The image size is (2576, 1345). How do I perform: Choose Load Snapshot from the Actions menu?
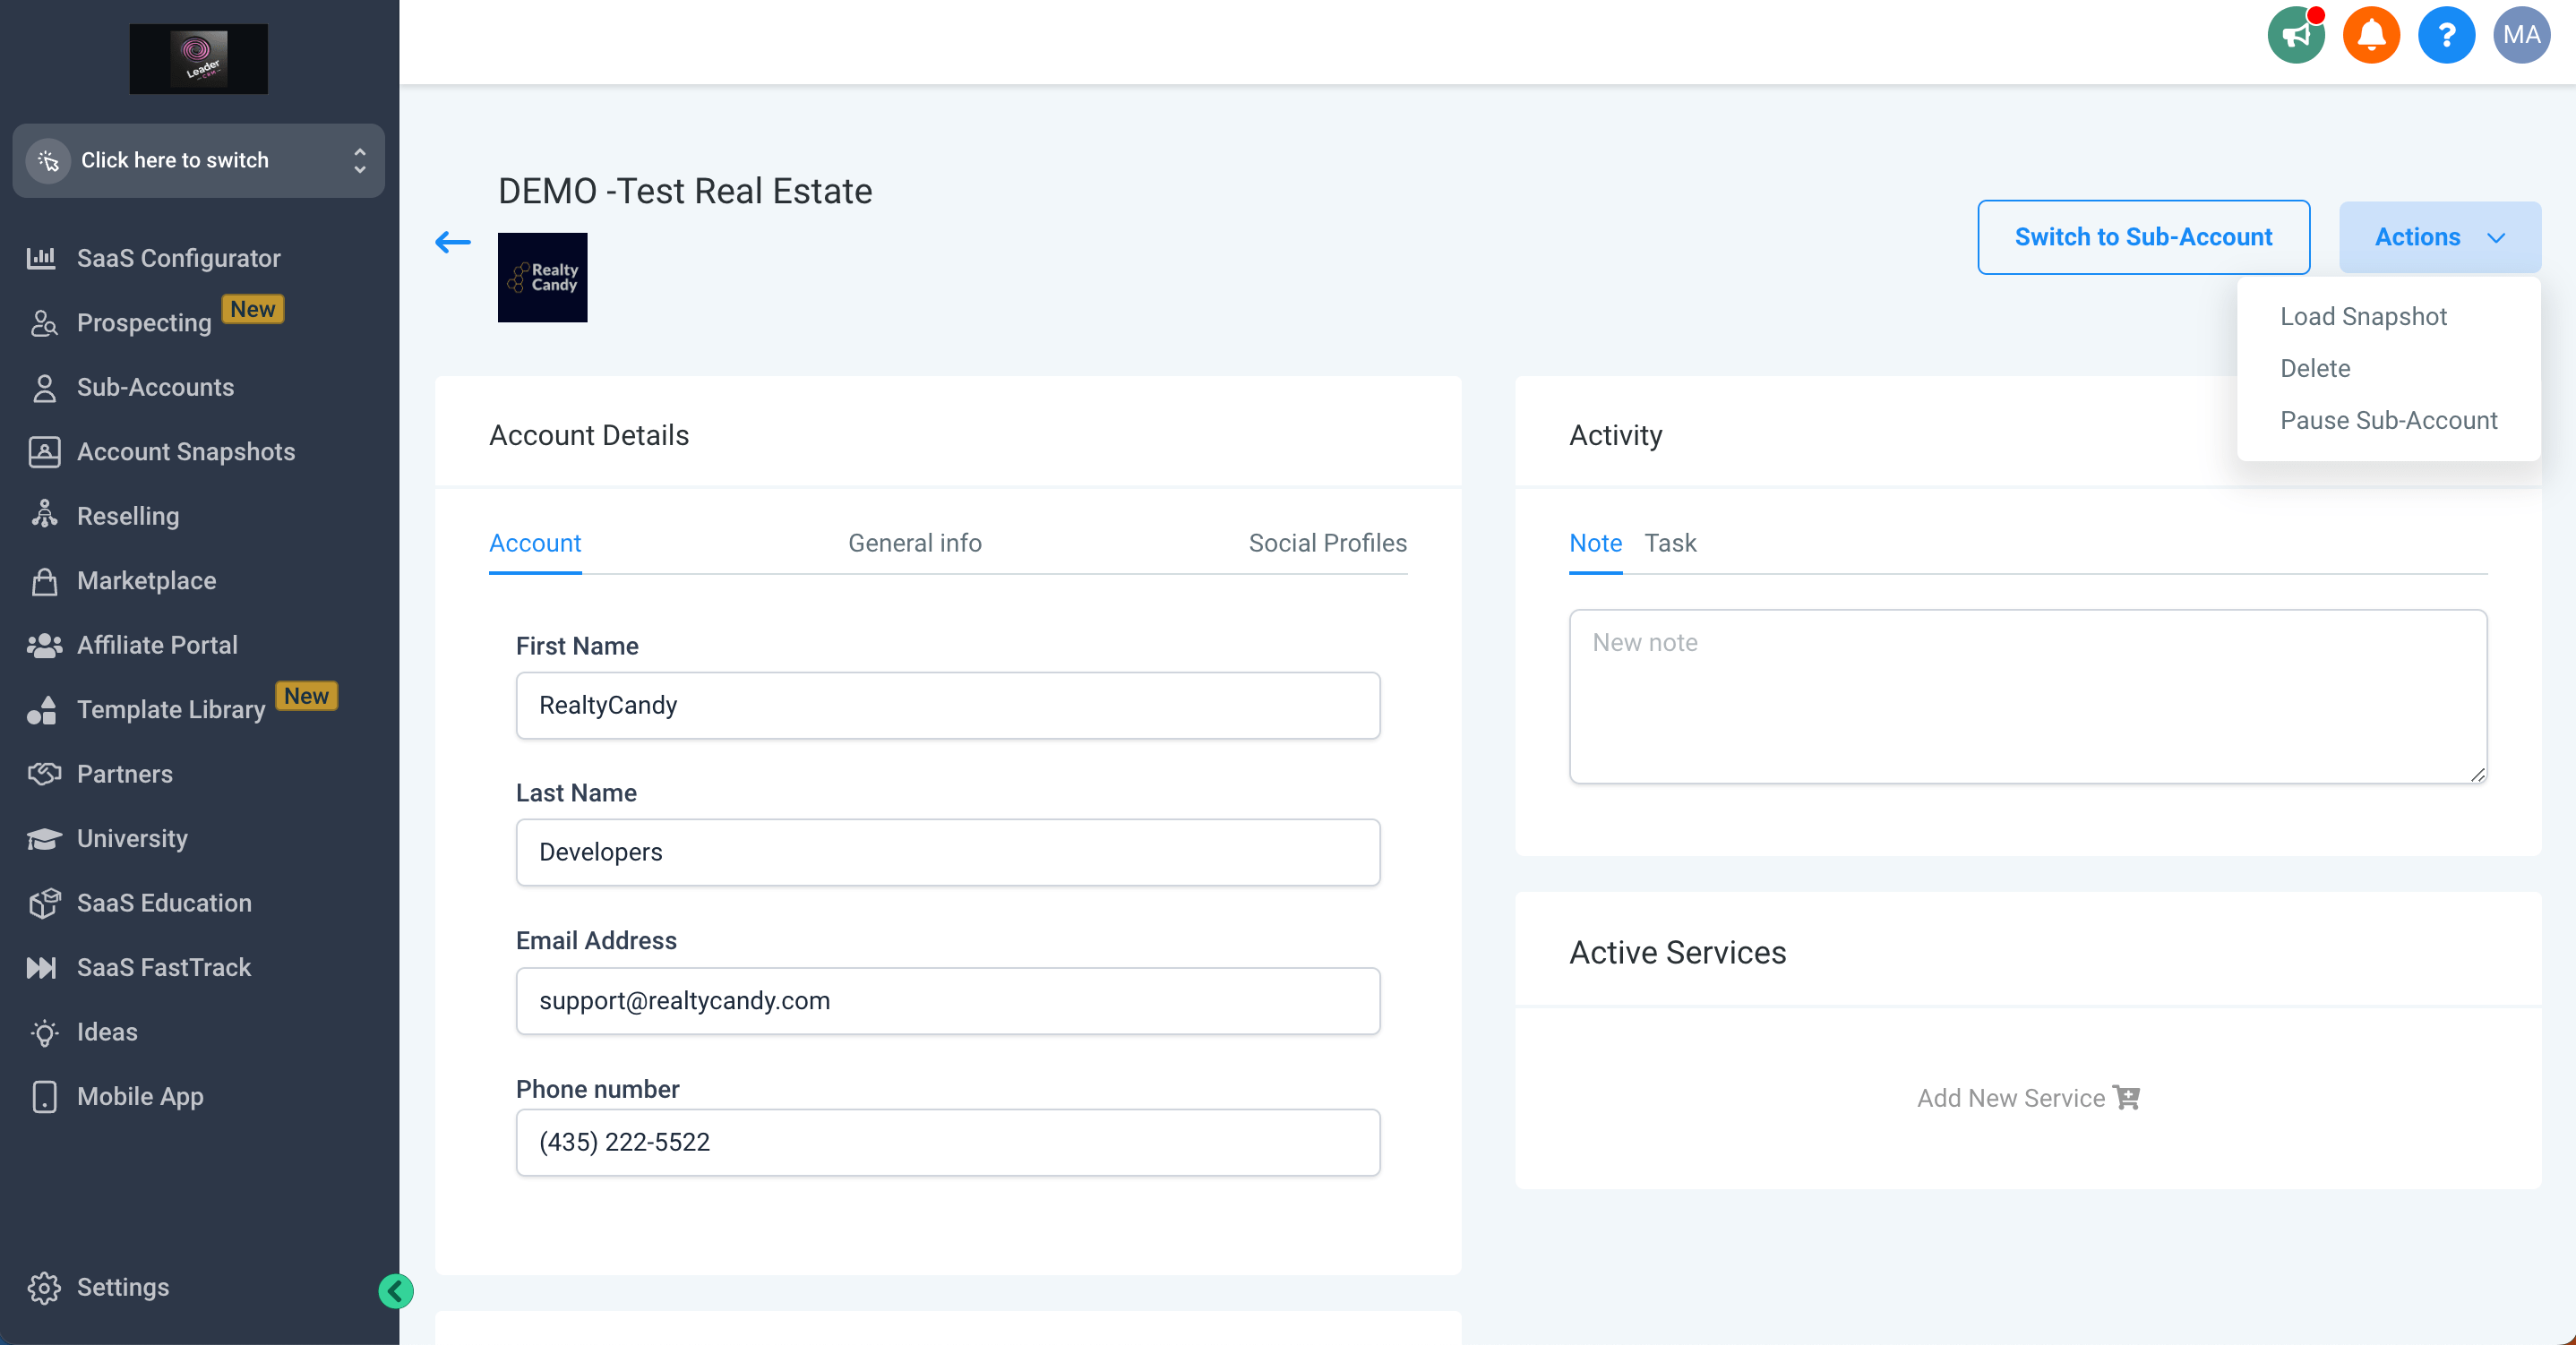pyautogui.click(x=2363, y=317)
